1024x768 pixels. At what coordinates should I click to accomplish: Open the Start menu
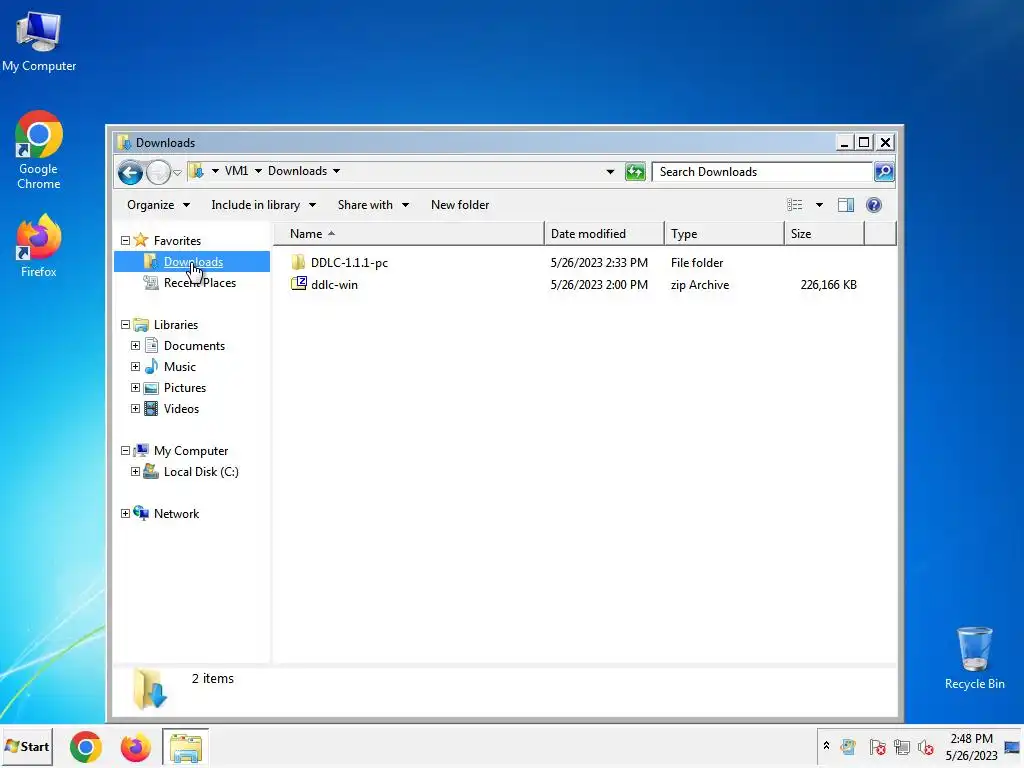click(x=27, y=746)
